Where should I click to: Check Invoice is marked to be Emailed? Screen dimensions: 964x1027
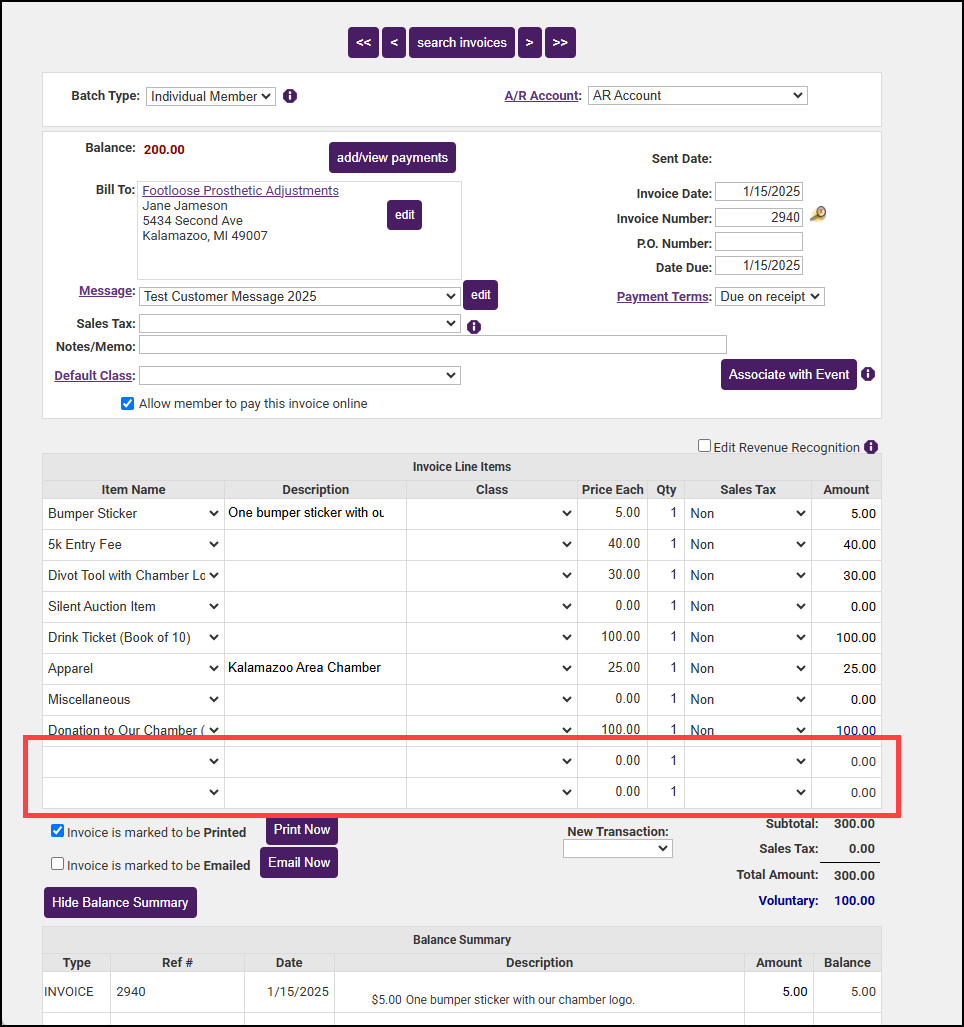pos(58,864)
